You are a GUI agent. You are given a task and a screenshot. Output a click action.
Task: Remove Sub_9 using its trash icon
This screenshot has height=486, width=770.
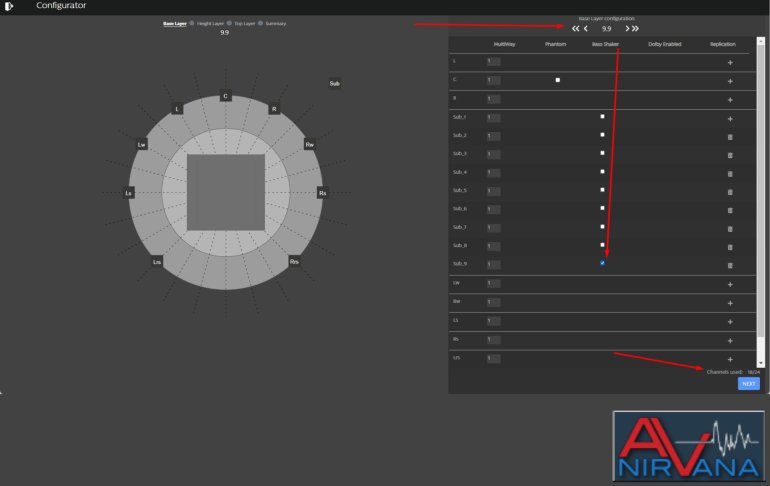click(730, 265)
